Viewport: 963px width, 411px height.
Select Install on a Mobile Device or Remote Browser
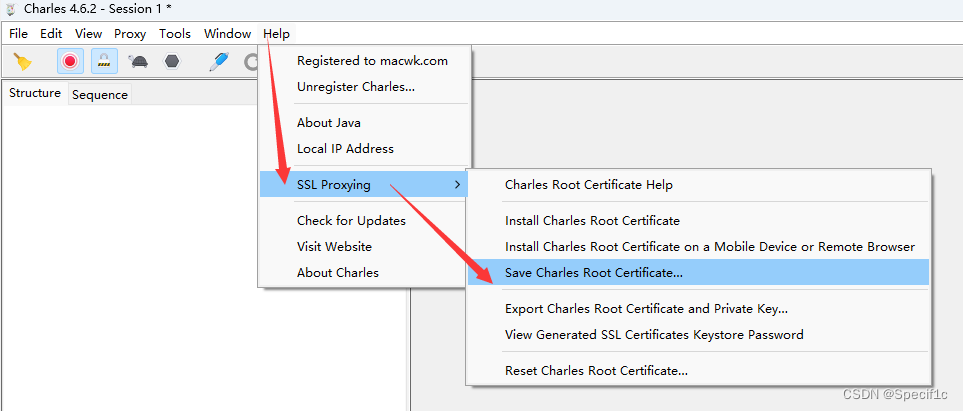[698, 246]
